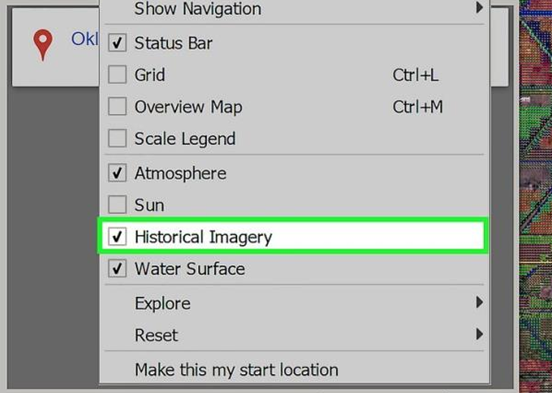Enable the Overview Map checkbox
This screenshot has width=552, height=393.
[117, 106]
